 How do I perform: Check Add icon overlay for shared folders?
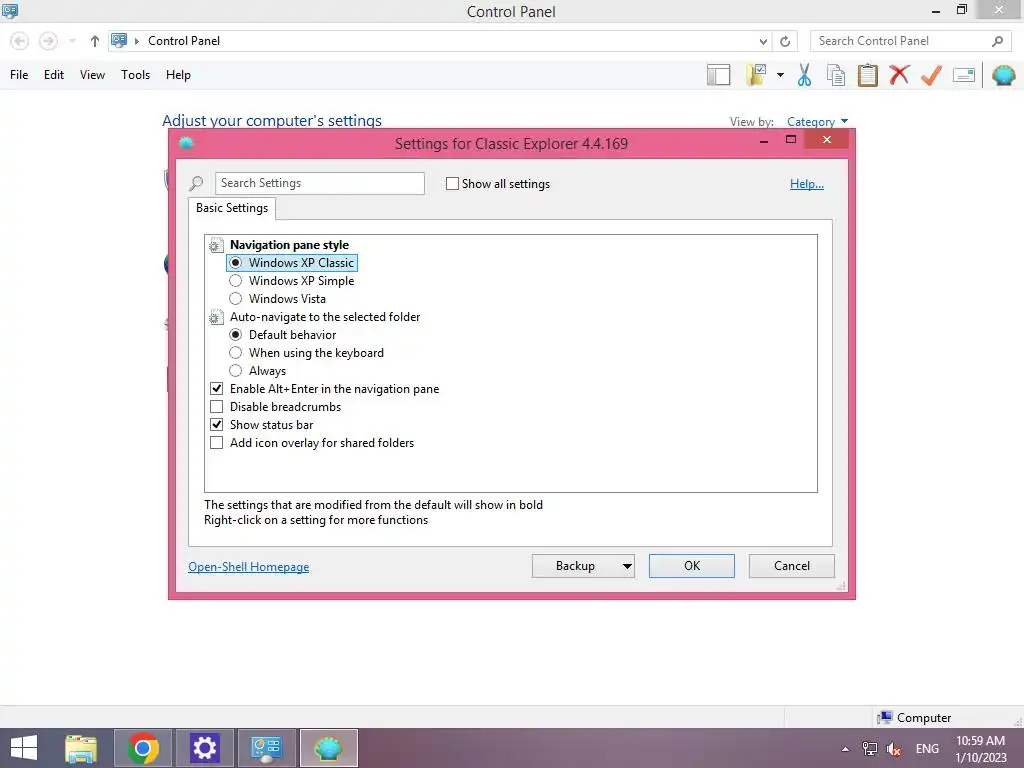[x=217, y=443]
